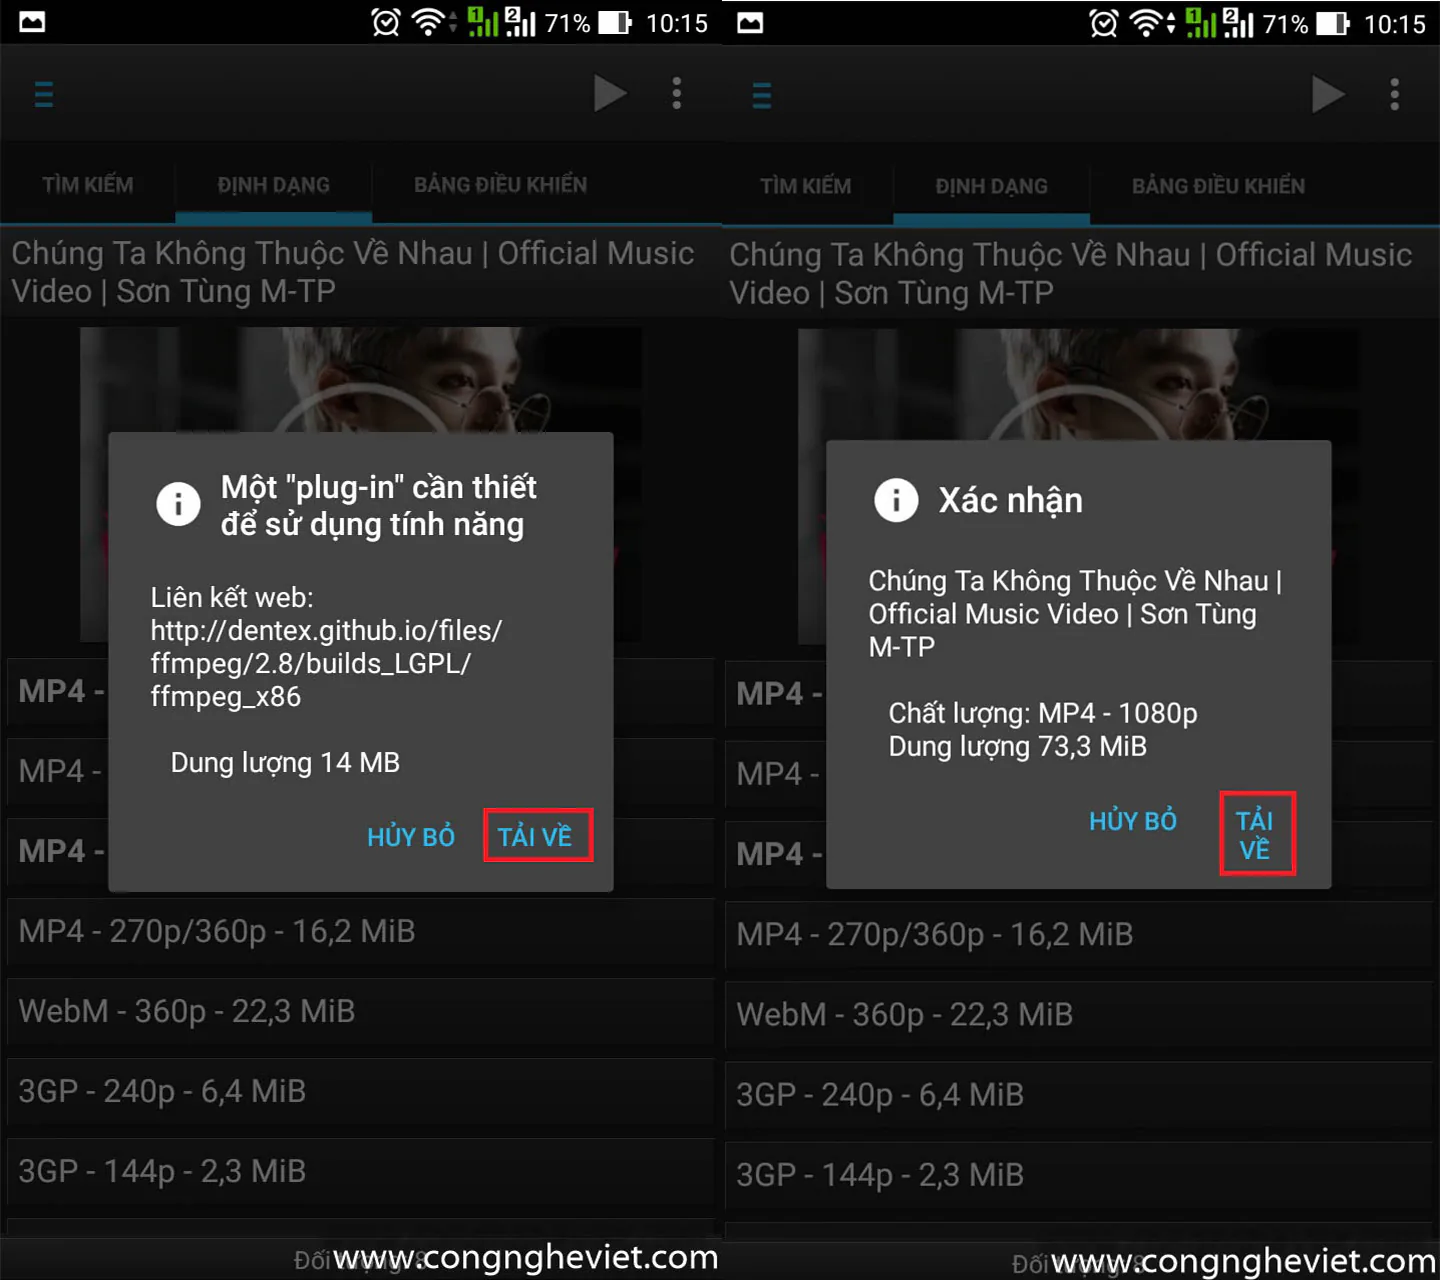Tap Wi-Fi icon in right status bar
Screen dimensions: 1440x1280
pos(1146,22)
